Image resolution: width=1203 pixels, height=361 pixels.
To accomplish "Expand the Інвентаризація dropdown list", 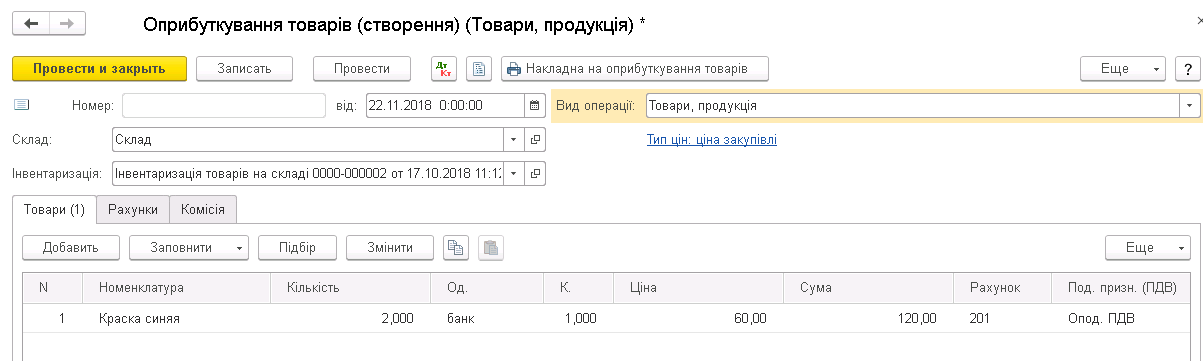I will pyautogui.click(x=513, y=174).
